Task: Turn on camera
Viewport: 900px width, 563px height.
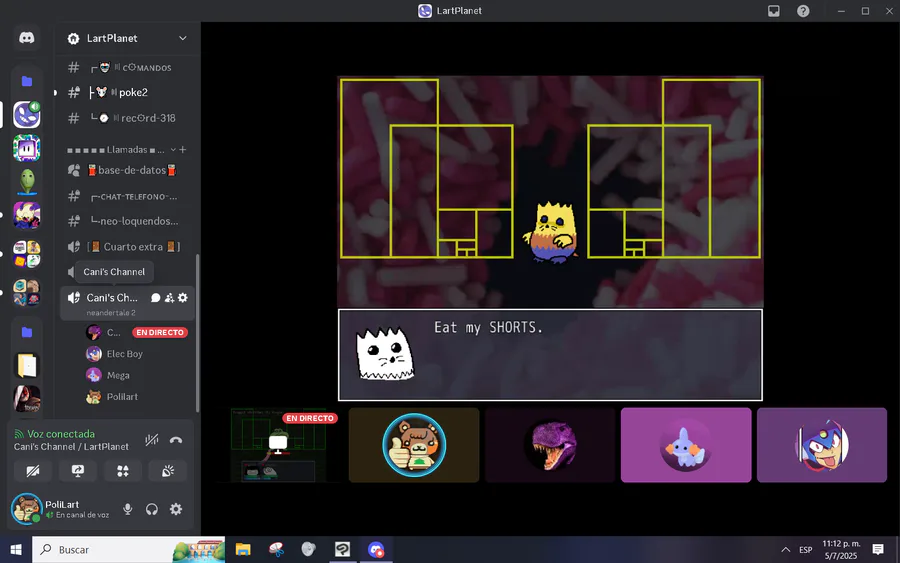Action: [x=33, y=471]
